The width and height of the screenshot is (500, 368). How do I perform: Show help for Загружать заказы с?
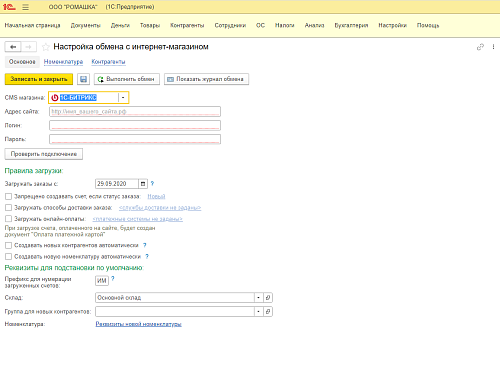click(152, 183)
